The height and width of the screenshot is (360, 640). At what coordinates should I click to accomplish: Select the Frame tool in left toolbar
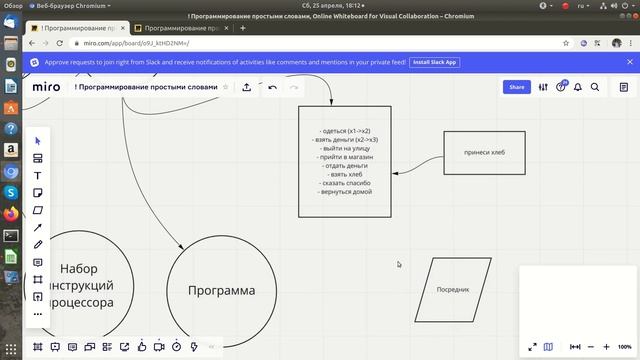coord(38,279)
